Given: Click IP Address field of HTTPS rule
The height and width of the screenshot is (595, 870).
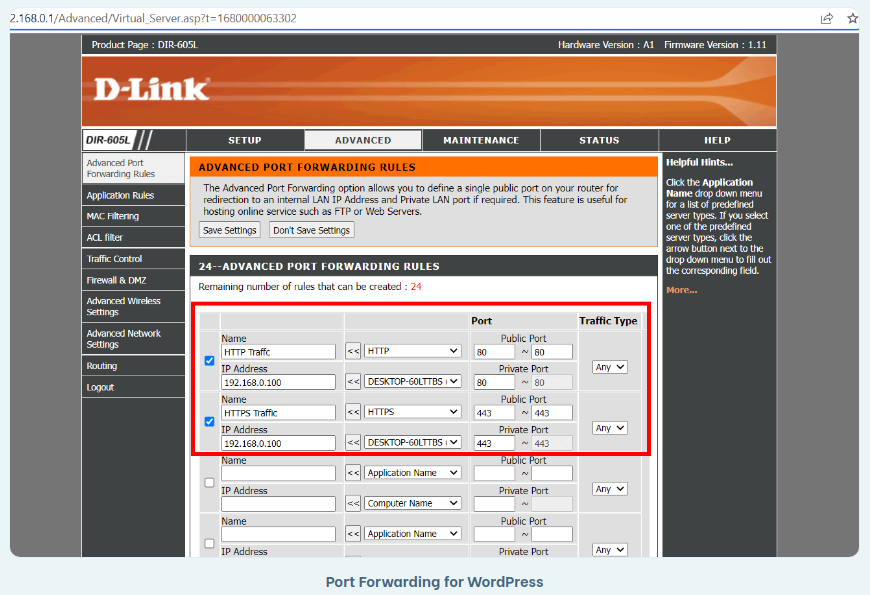Looking at the screenshot, I should (x=279, y=443).
